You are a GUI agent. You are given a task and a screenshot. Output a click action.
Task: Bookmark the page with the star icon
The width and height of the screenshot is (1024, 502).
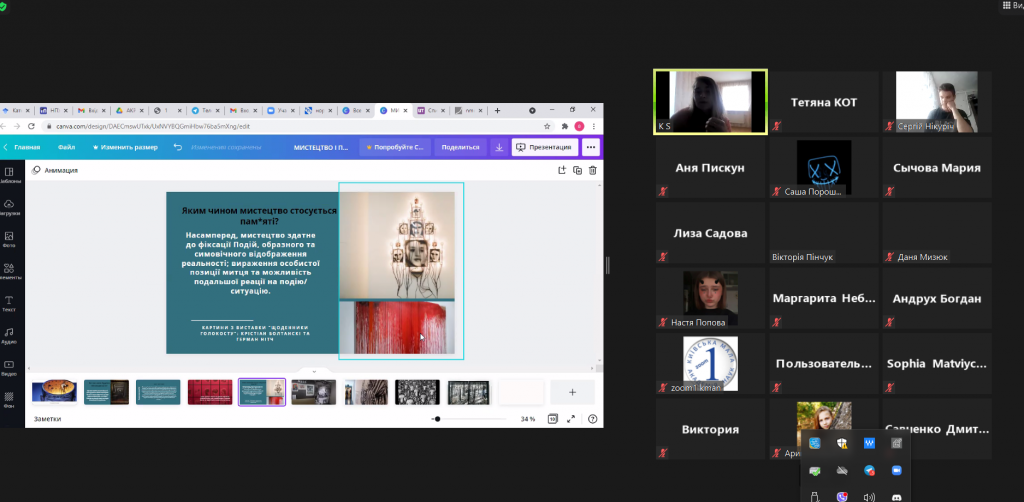click(x=547, y=126)
